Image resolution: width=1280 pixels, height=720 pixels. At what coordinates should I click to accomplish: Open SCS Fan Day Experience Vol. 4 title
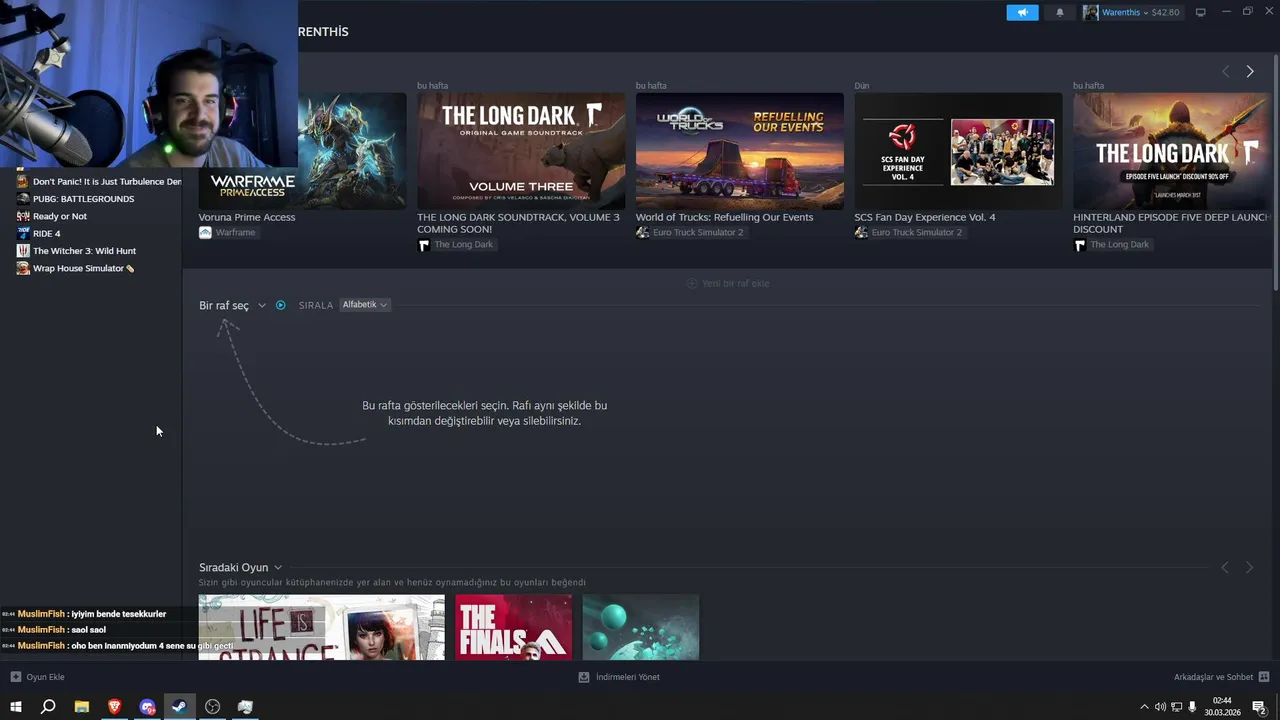925,217
